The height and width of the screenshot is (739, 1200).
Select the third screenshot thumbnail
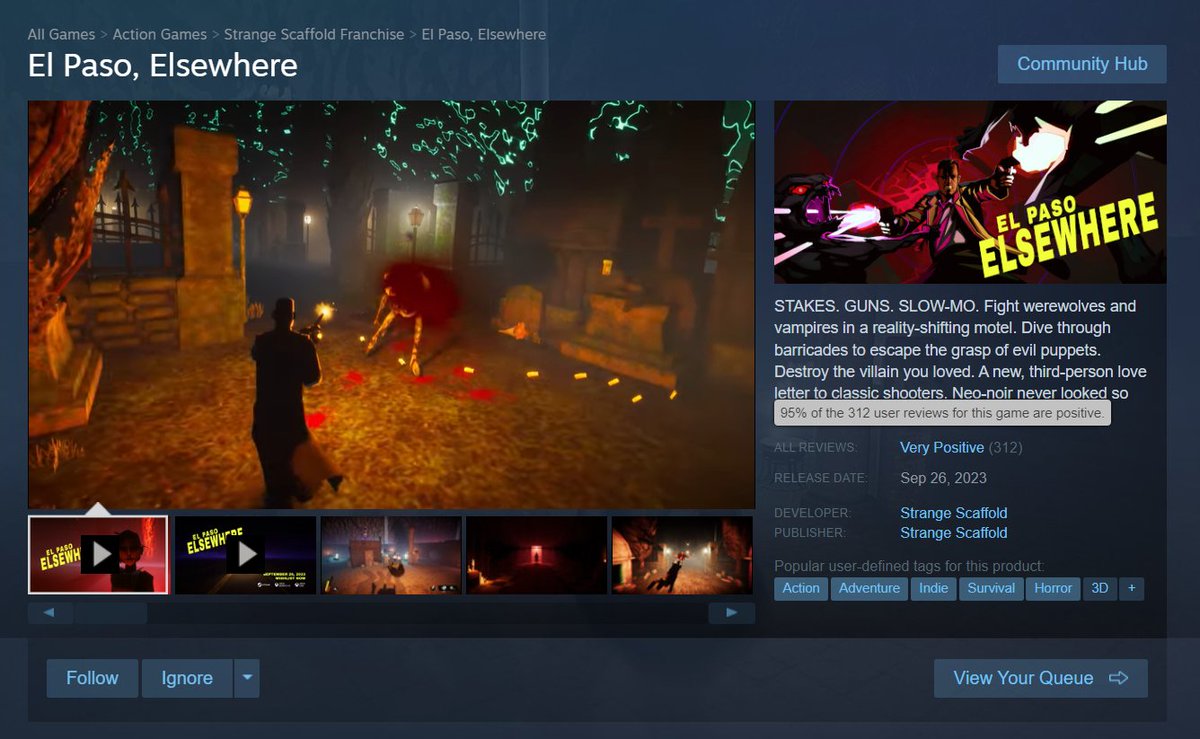391,555
